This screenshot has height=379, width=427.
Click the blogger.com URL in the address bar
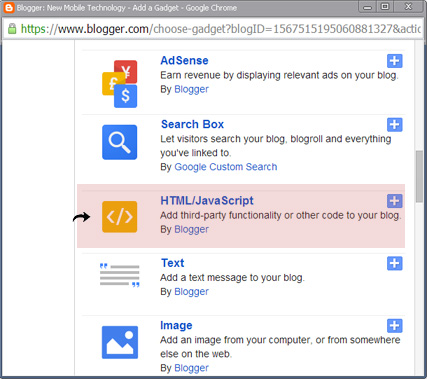[x=220, y=29]
